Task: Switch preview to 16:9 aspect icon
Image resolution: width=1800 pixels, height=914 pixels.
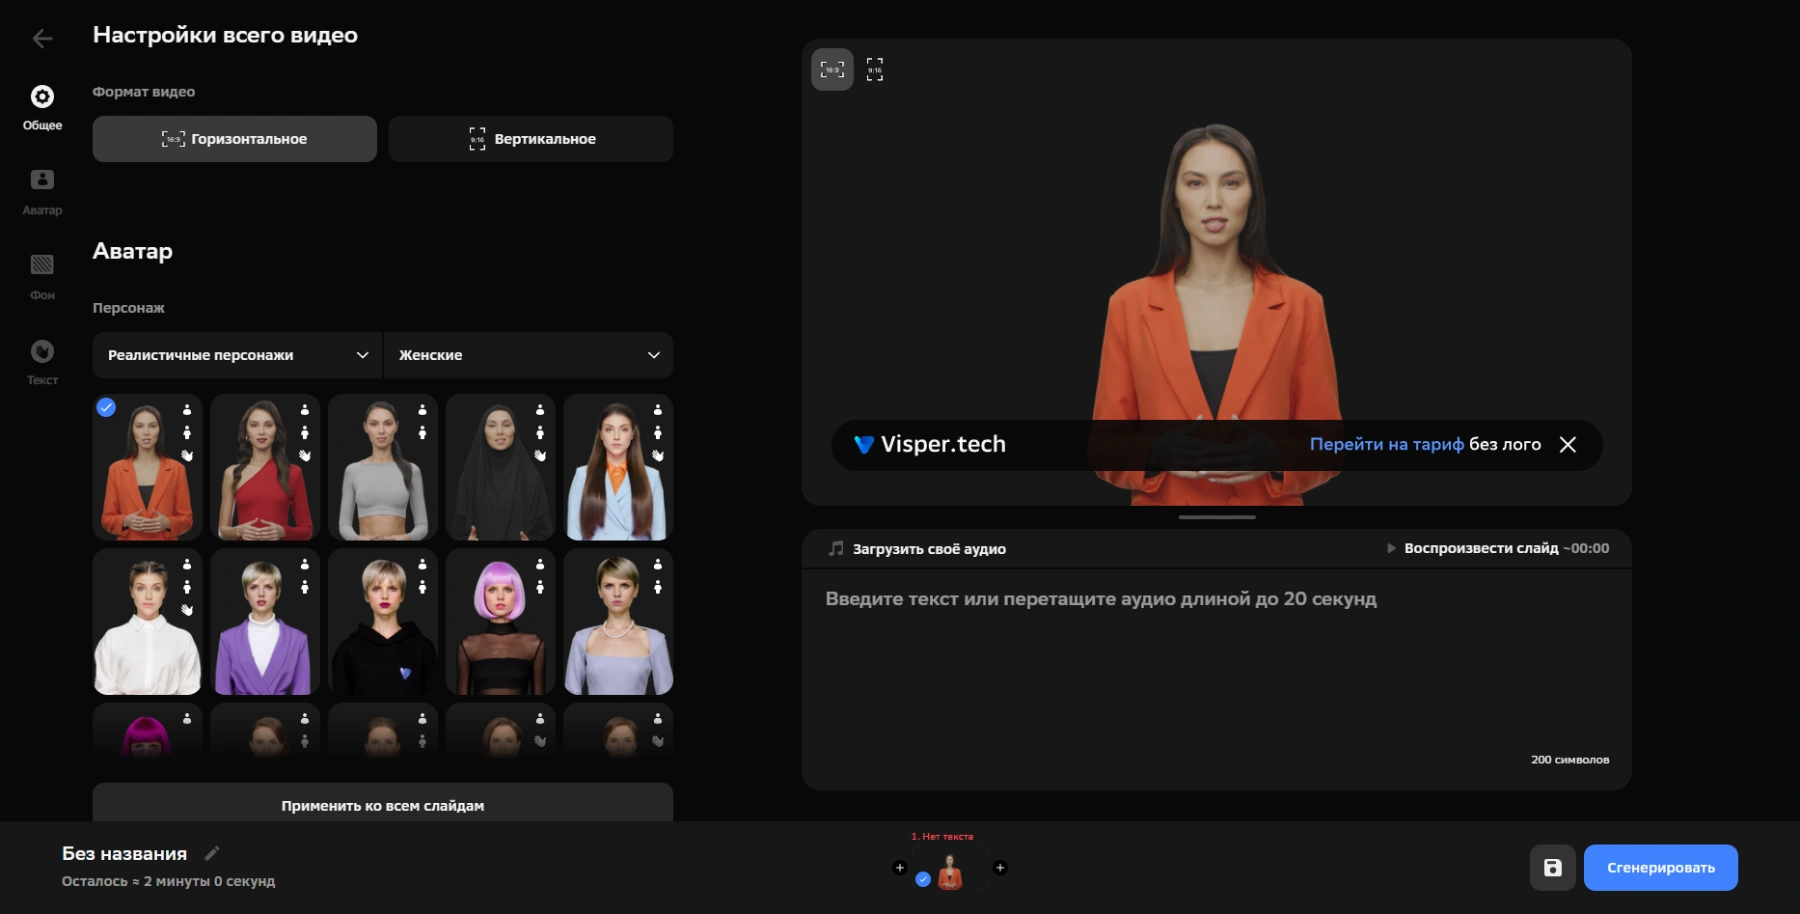Action: (832, 69)
